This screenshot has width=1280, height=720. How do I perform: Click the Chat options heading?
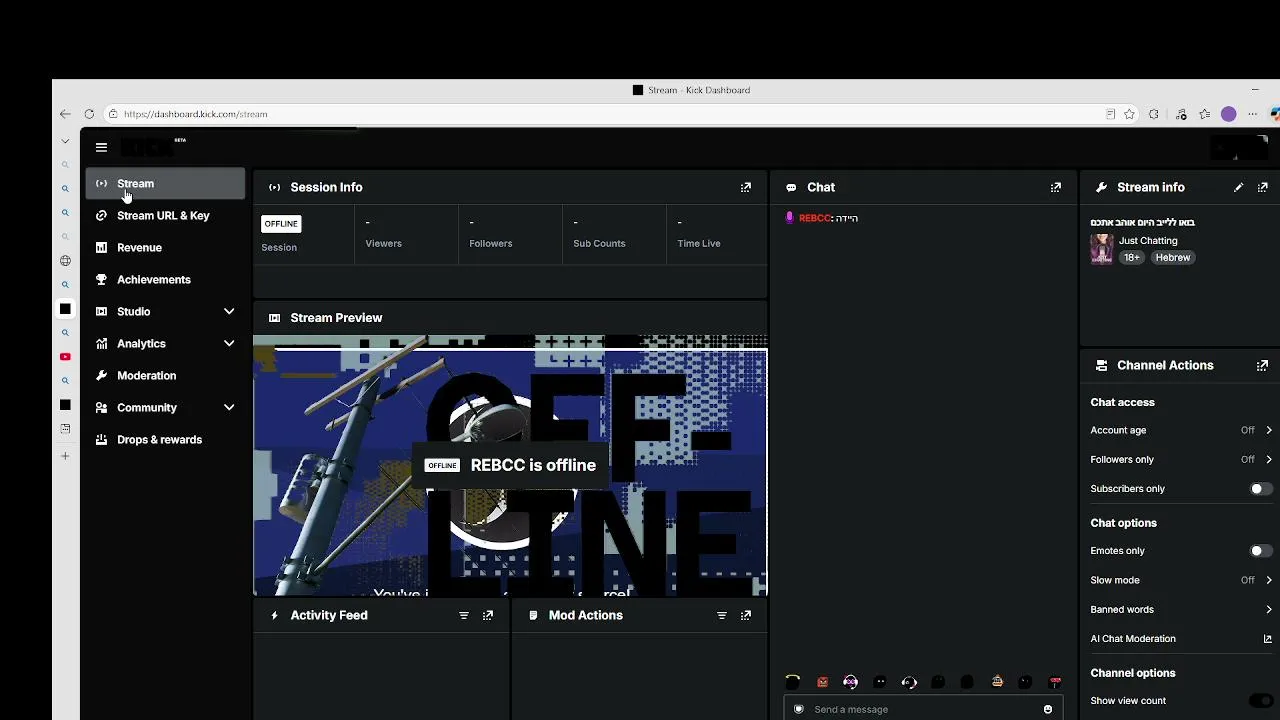pos(1123,523)
